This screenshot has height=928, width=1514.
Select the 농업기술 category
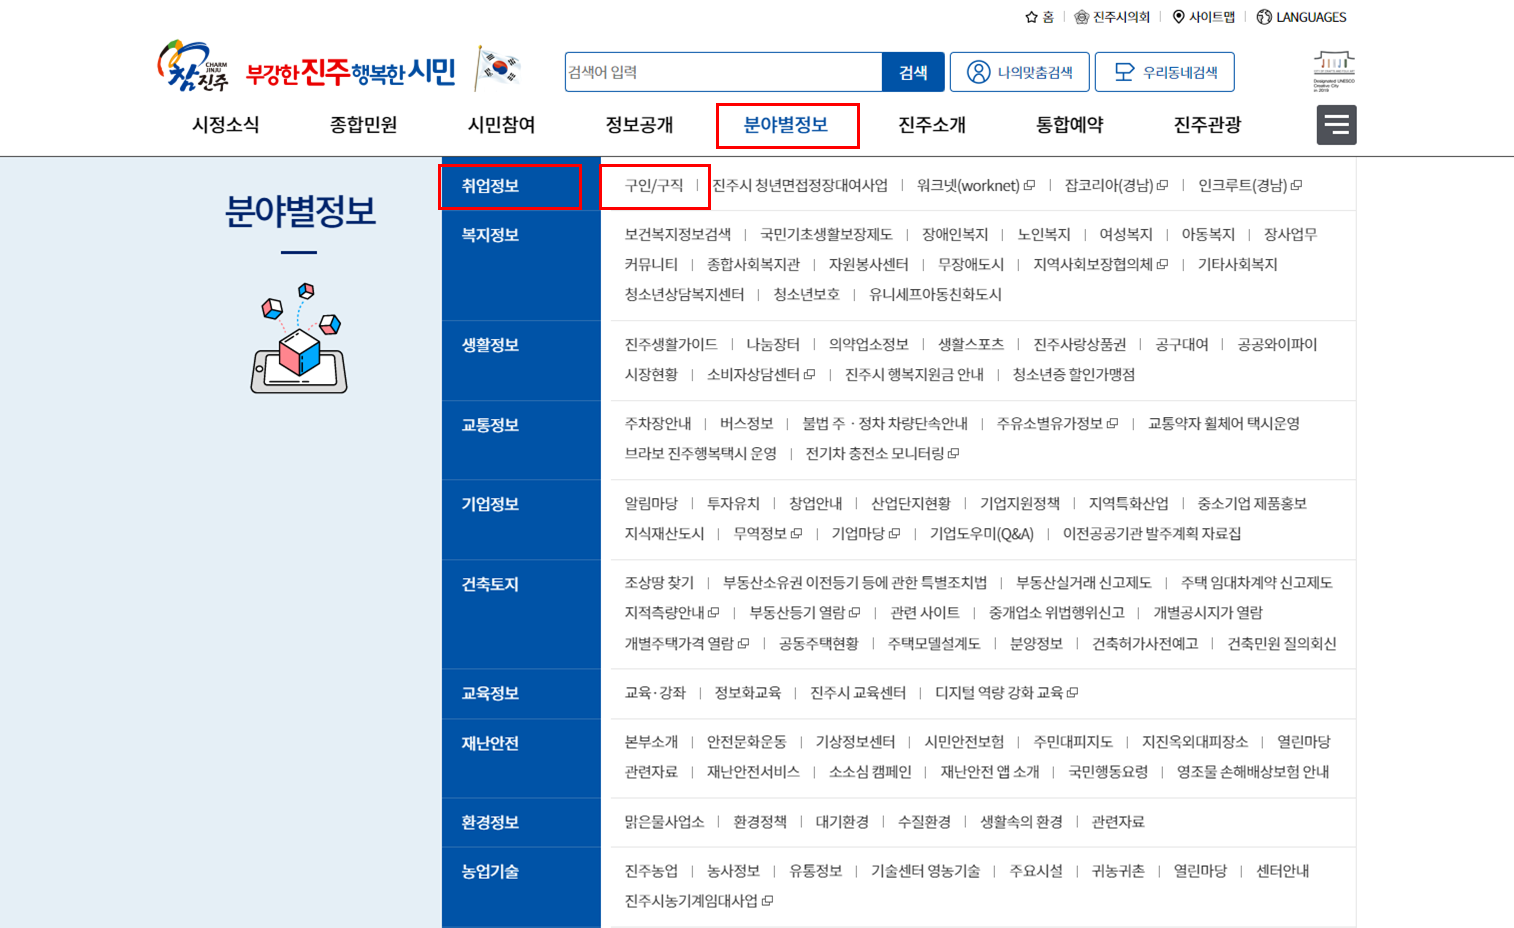tap(490, 872)
